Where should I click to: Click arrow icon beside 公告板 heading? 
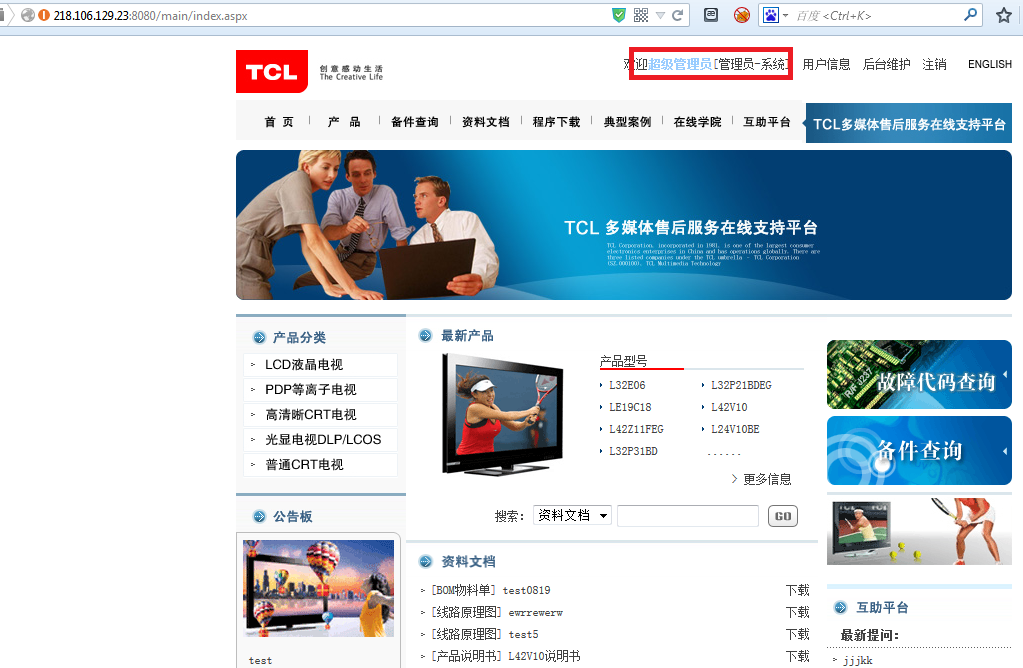259,517
